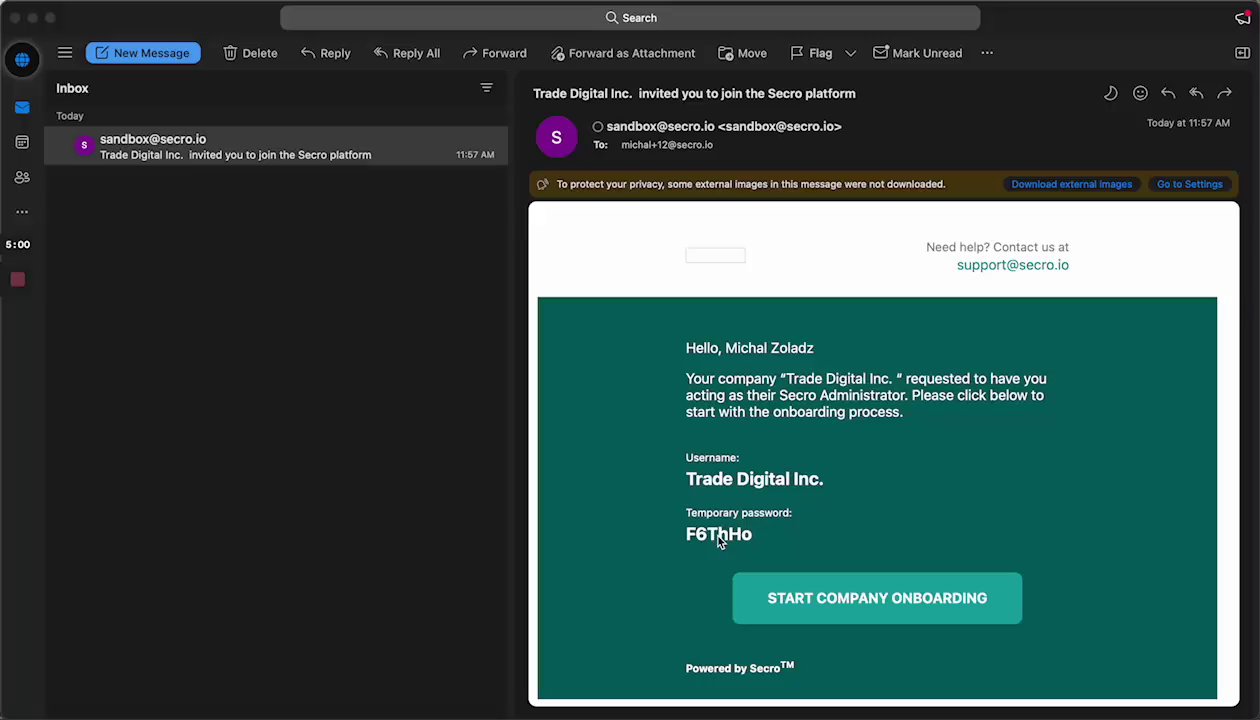Click the sender address sandbox@secro.io header
This screenshot has height=720, width=1260.
coord(724,127)
